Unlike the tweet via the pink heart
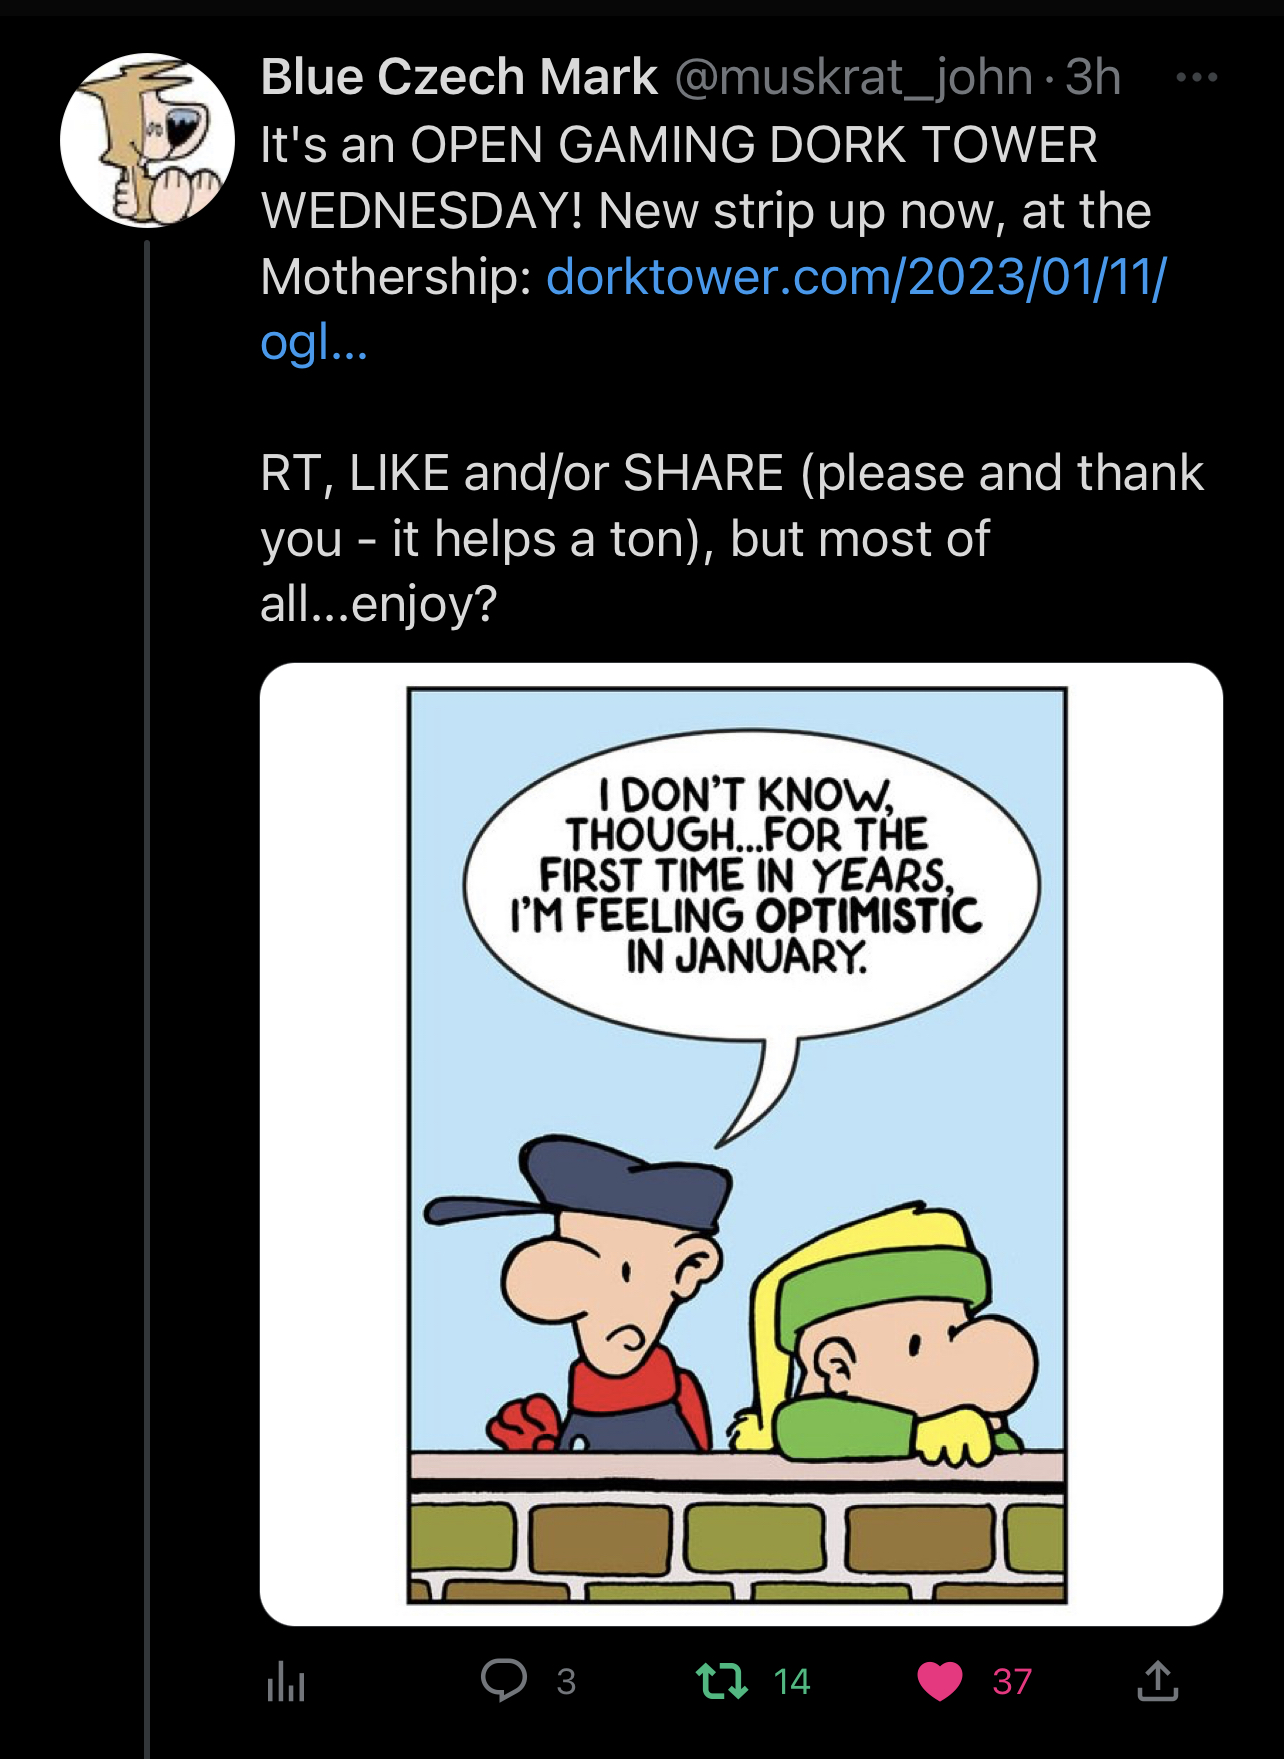This screenshot has height=1759, width=1284. (939, 1681)
